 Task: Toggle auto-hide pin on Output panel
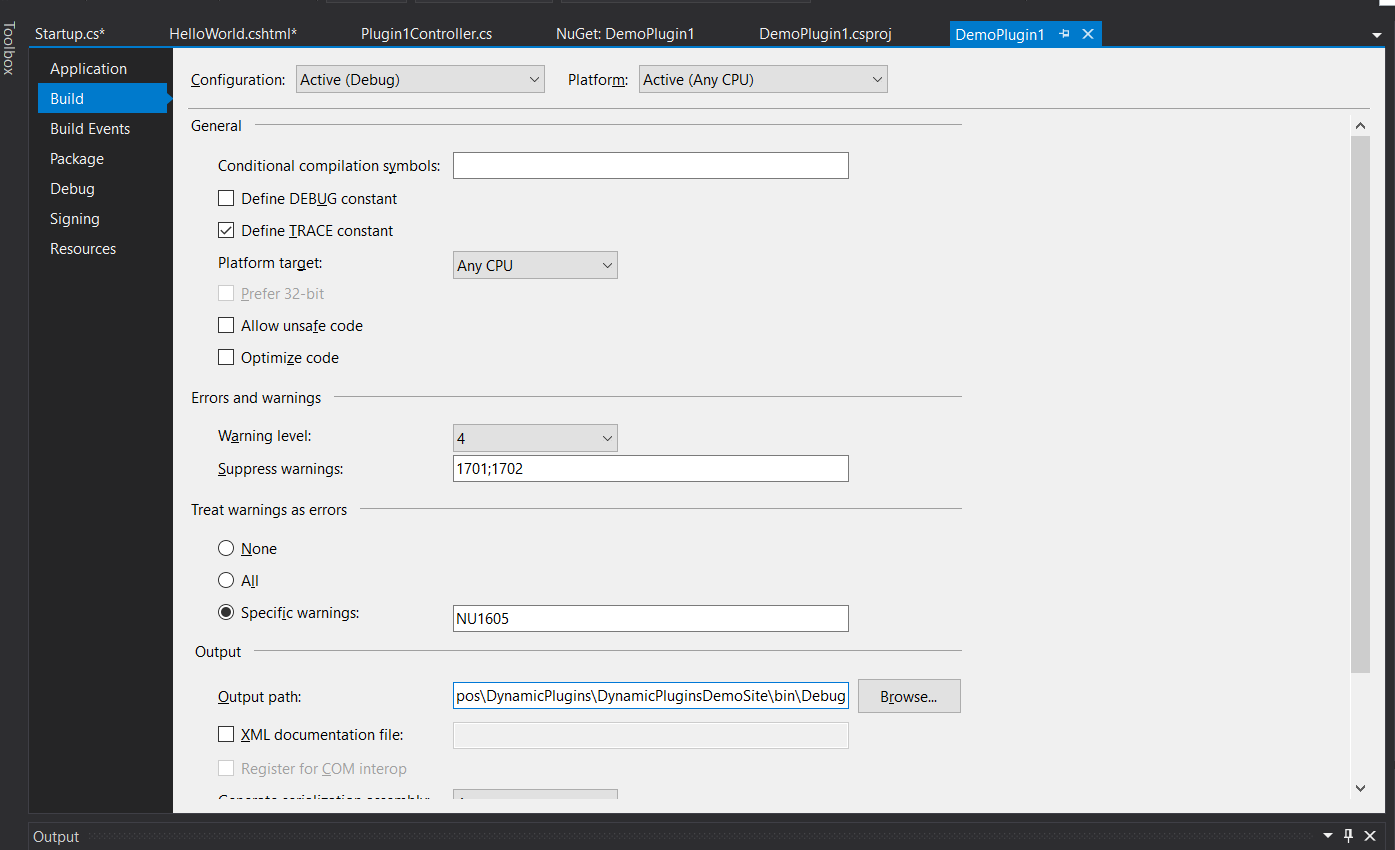(x=1348, y=836)
